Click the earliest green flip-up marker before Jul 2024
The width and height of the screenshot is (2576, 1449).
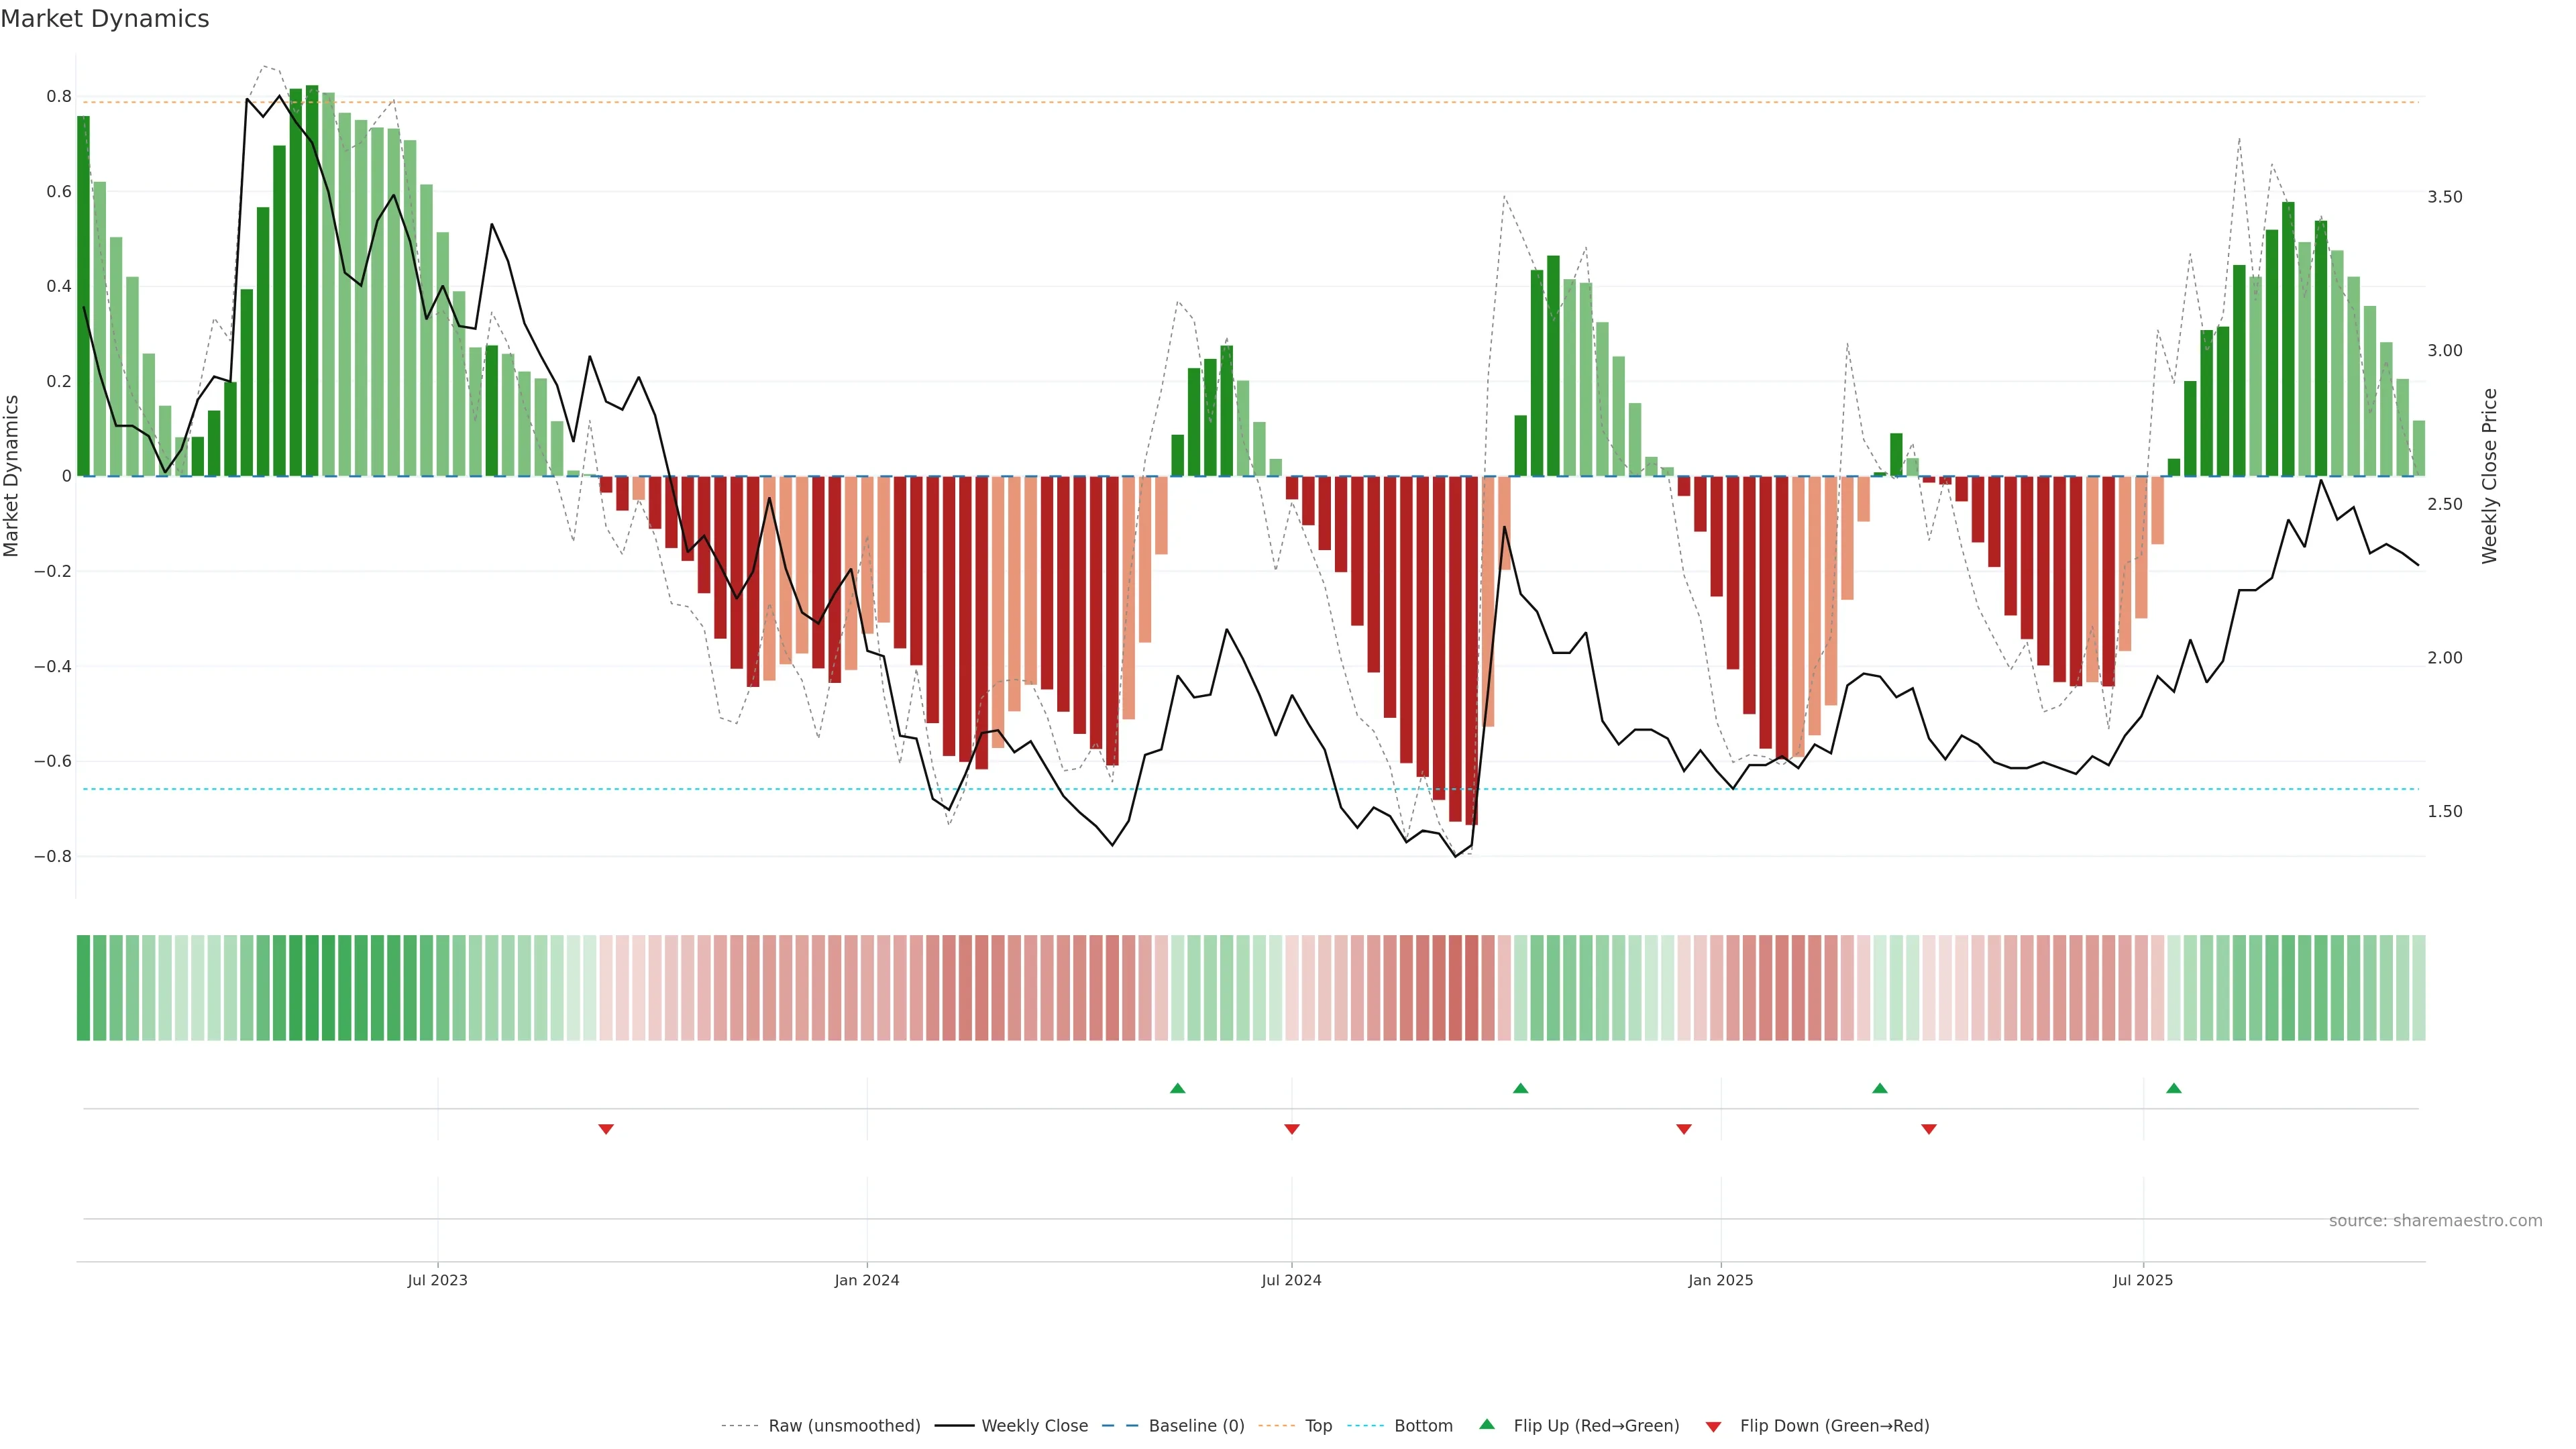(1177, 1088)
